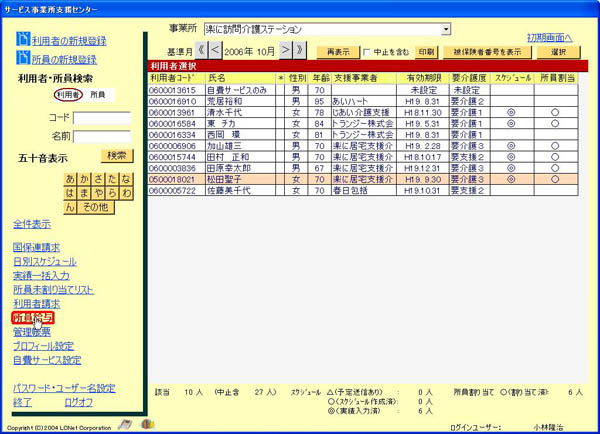The height and width of the screenshot is (434, 600).
Task: Click schedule mark in 田村 正和 row
Action: (x=511, y=157)
